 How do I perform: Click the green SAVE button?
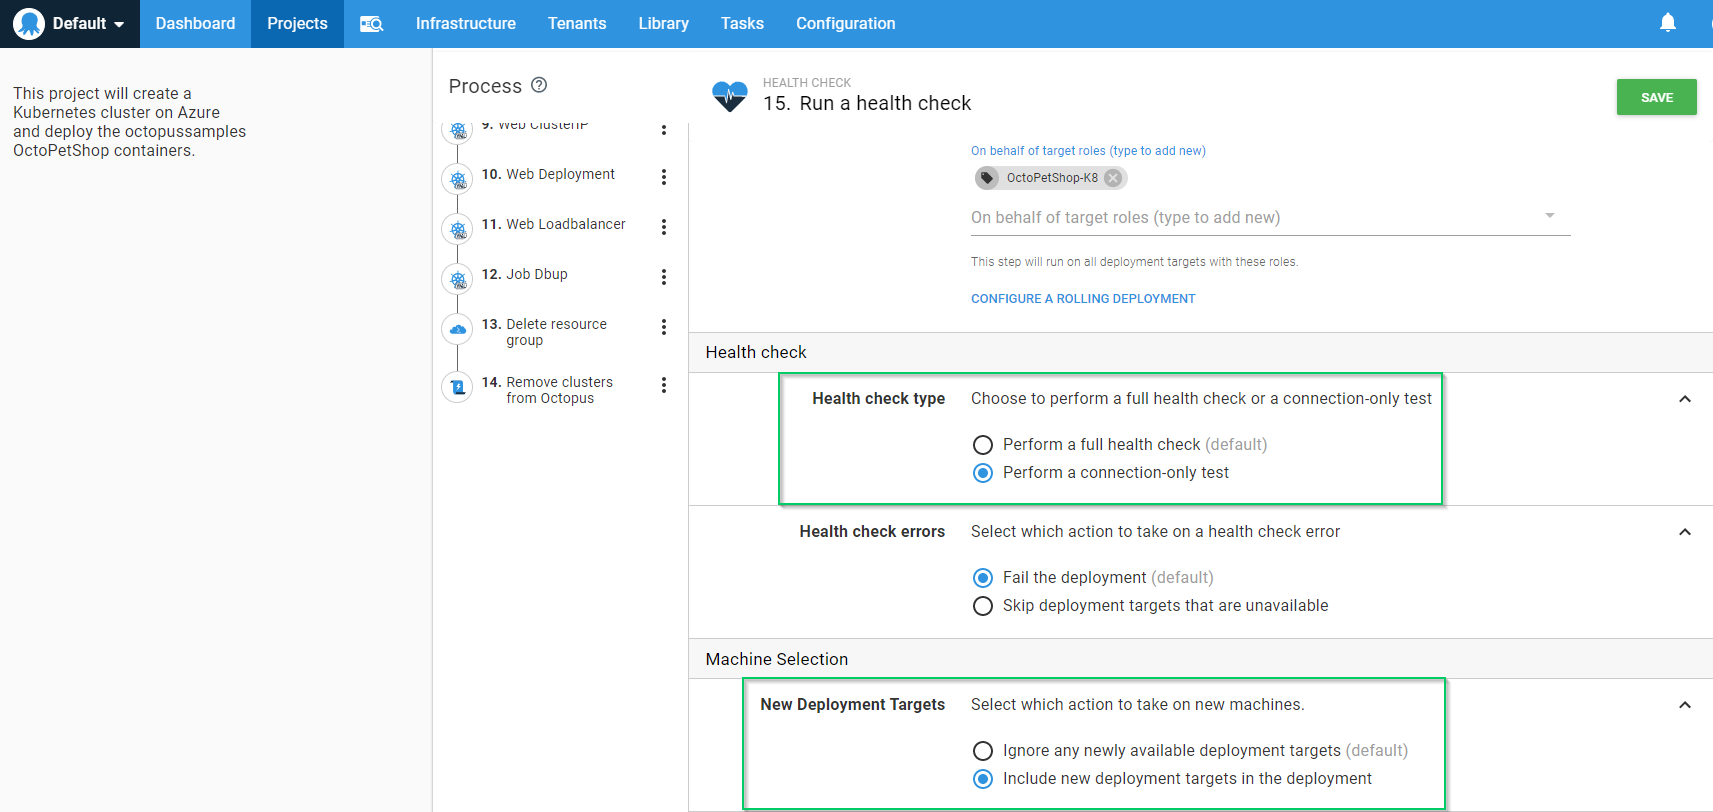click(x=1656, y=97)
